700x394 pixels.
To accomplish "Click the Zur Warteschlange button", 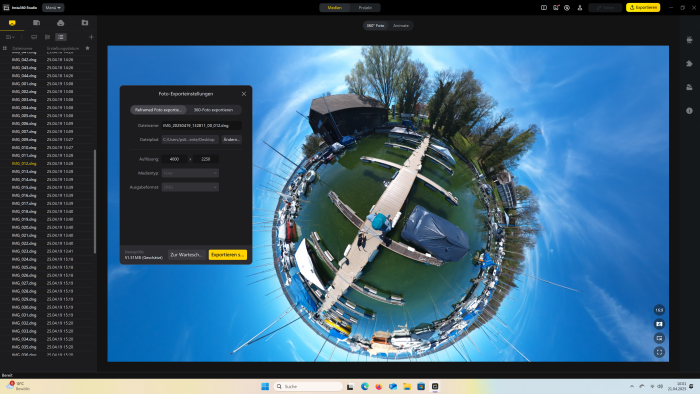I will coord(186,255).
